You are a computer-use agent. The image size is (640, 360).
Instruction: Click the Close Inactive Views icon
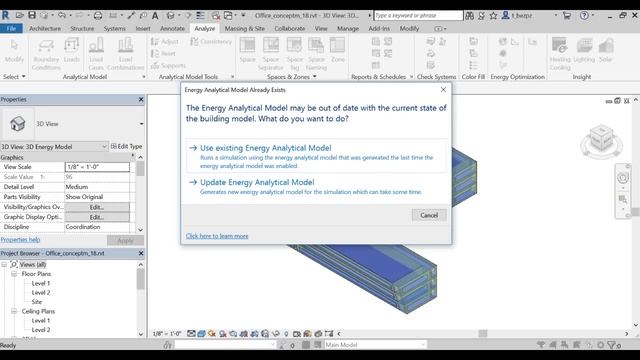(216, 16)
